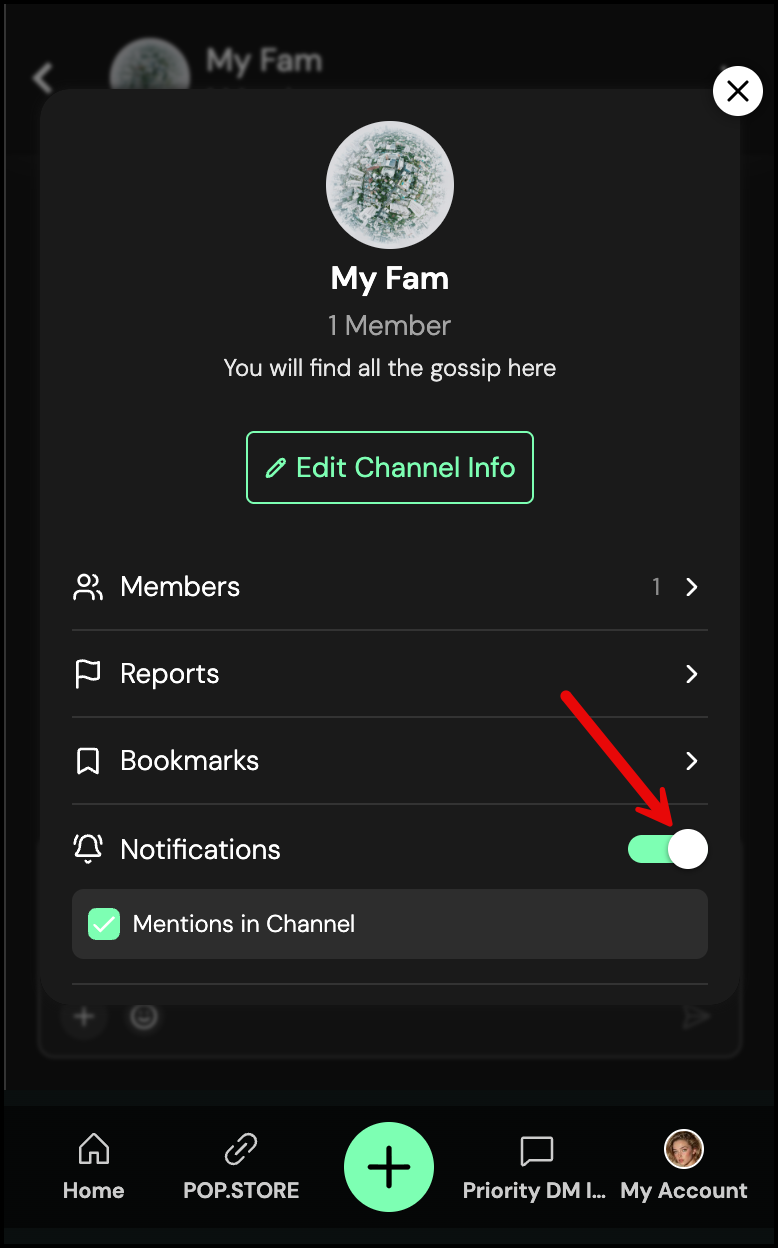Open Priority DM inbox chat icon
Screen dimensions: 778x1248
click(537, 1150)
